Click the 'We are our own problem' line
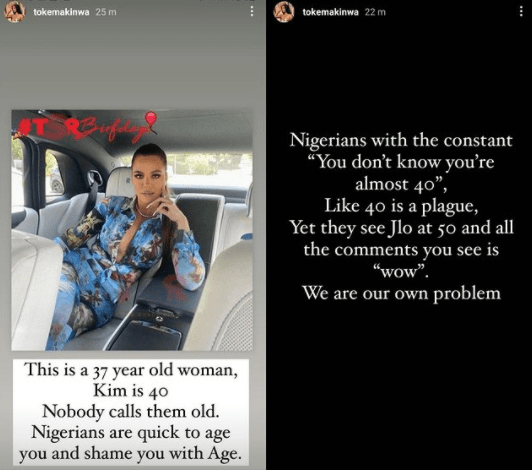Image resolution: width=532 pixels, height=470 pixels. 401,293
